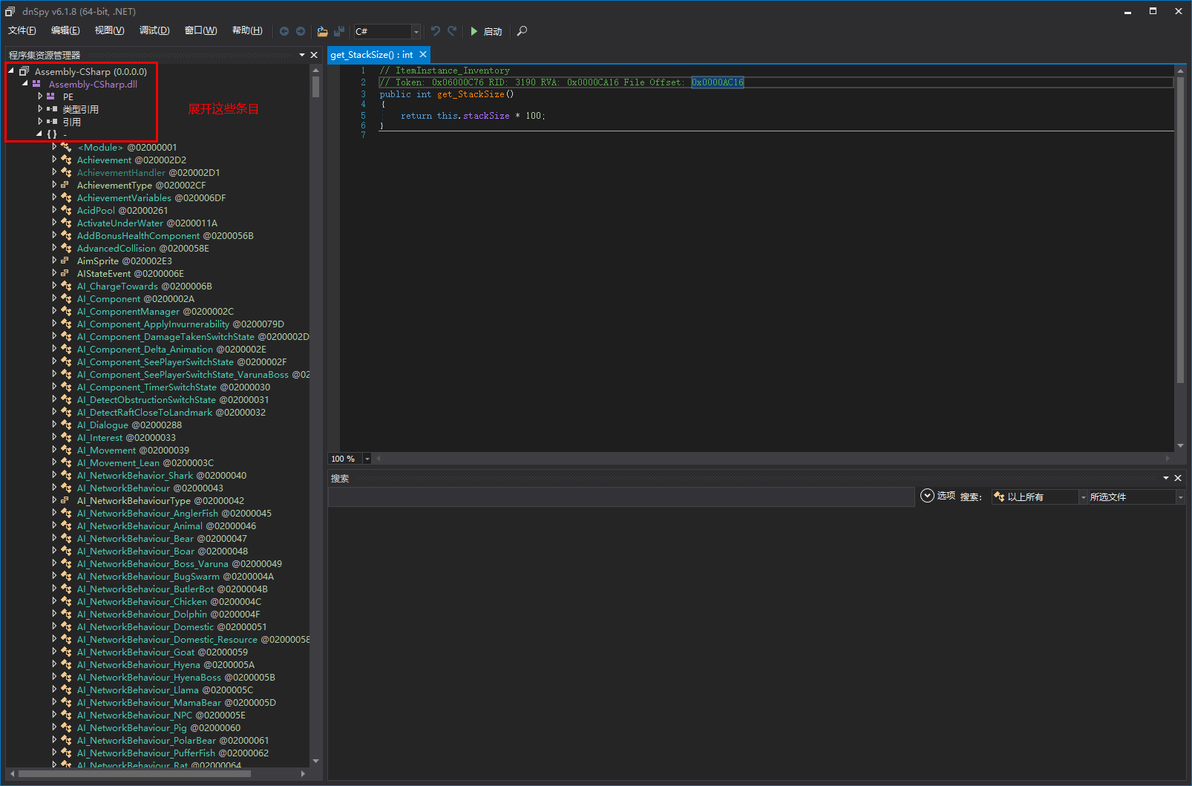Click the redo icon in toolbar
The width and height of the screenshot is (1192, 786).
tap(452, 31)
